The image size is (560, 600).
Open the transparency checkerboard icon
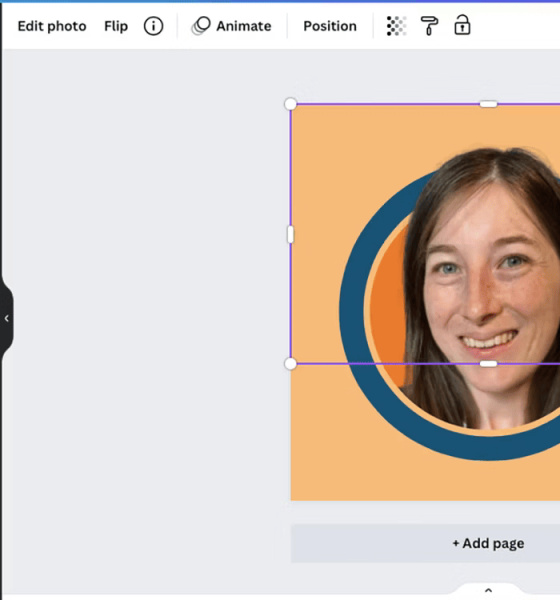coord(396,26)
